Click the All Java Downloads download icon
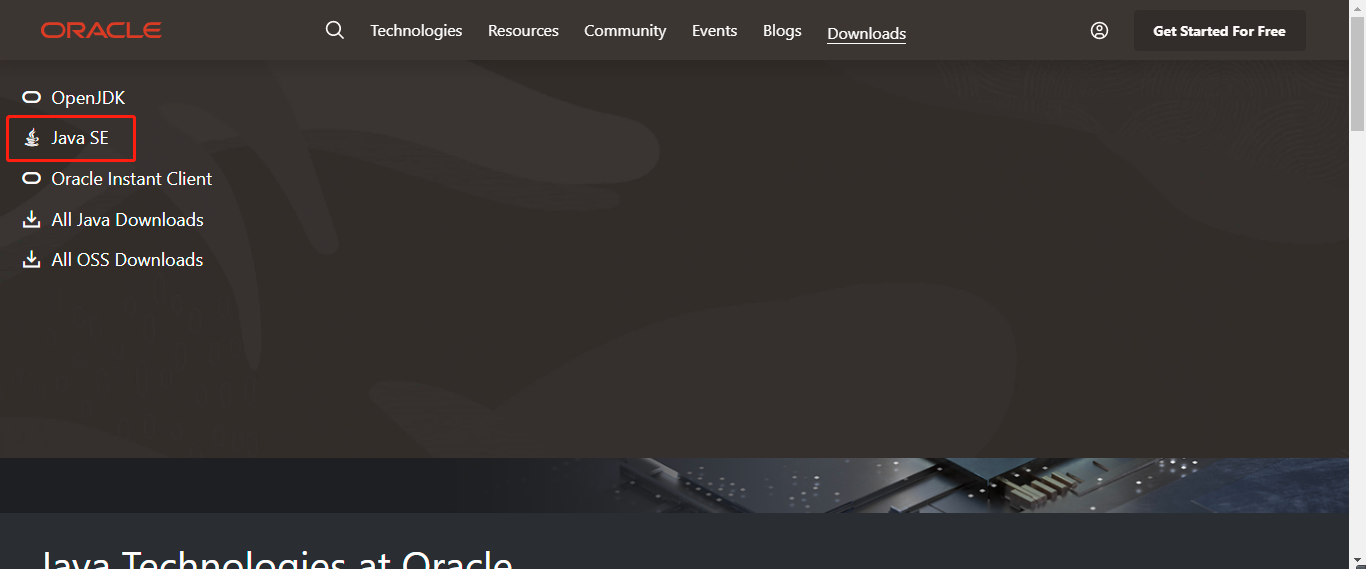 click(31, 219)
